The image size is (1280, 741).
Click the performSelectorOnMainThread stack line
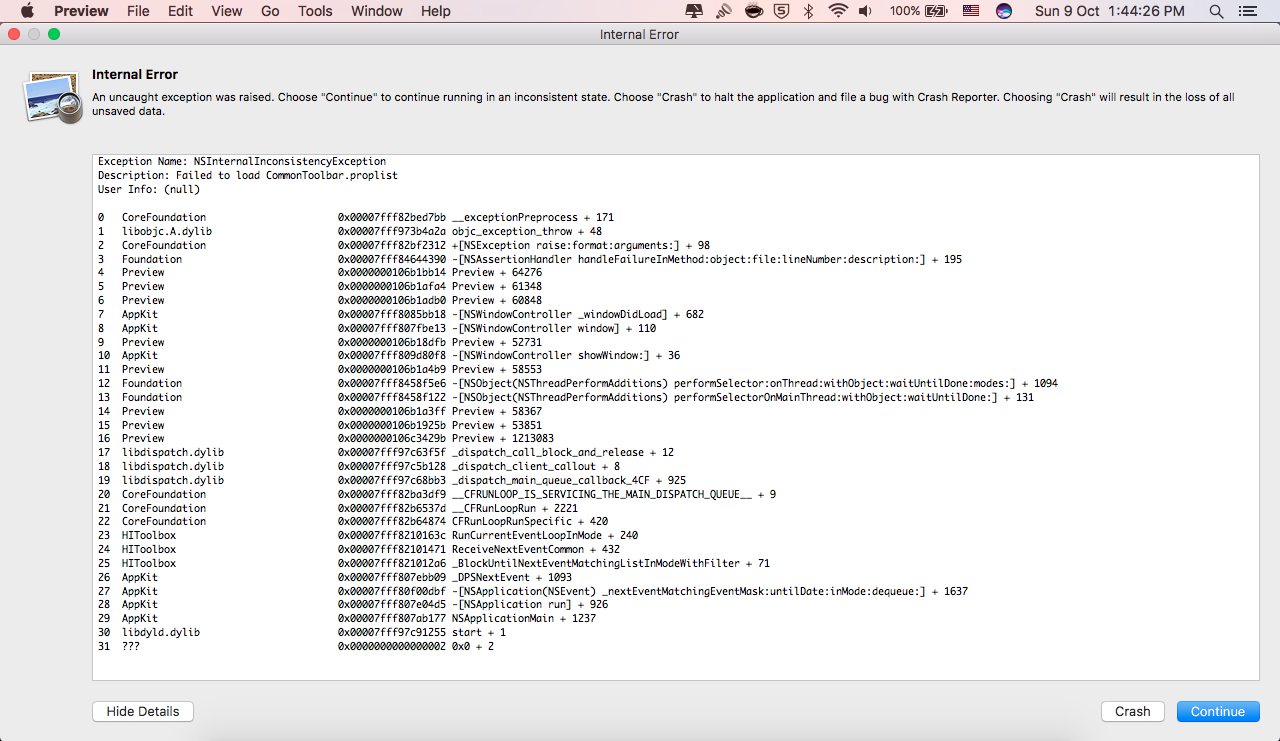pyautogui.click(x=566, y=397)
